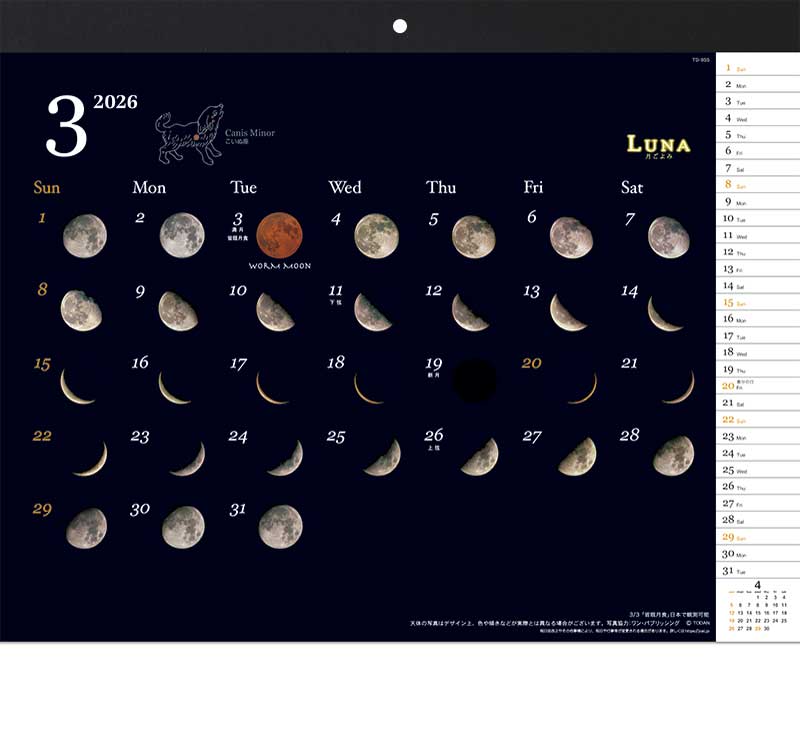Click the moon image beside date 31

[280, 527]
